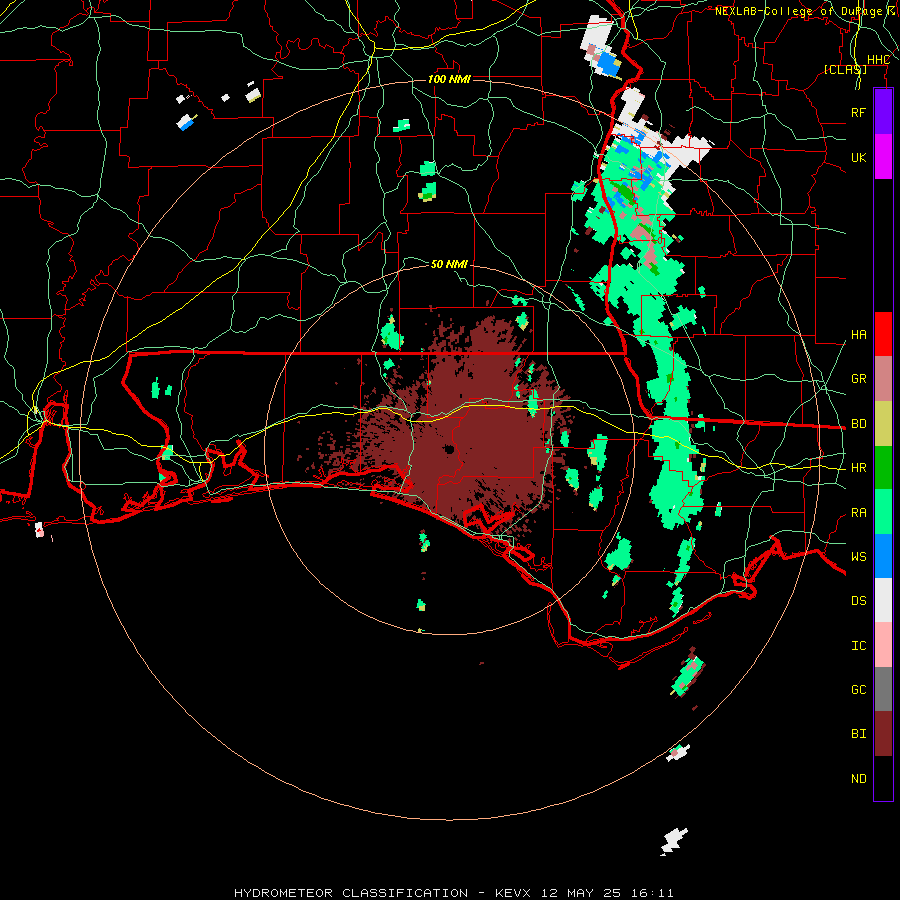Click the DS legend label
The width and height of the screenshot is (900, 900).
(x=858, y=601)
